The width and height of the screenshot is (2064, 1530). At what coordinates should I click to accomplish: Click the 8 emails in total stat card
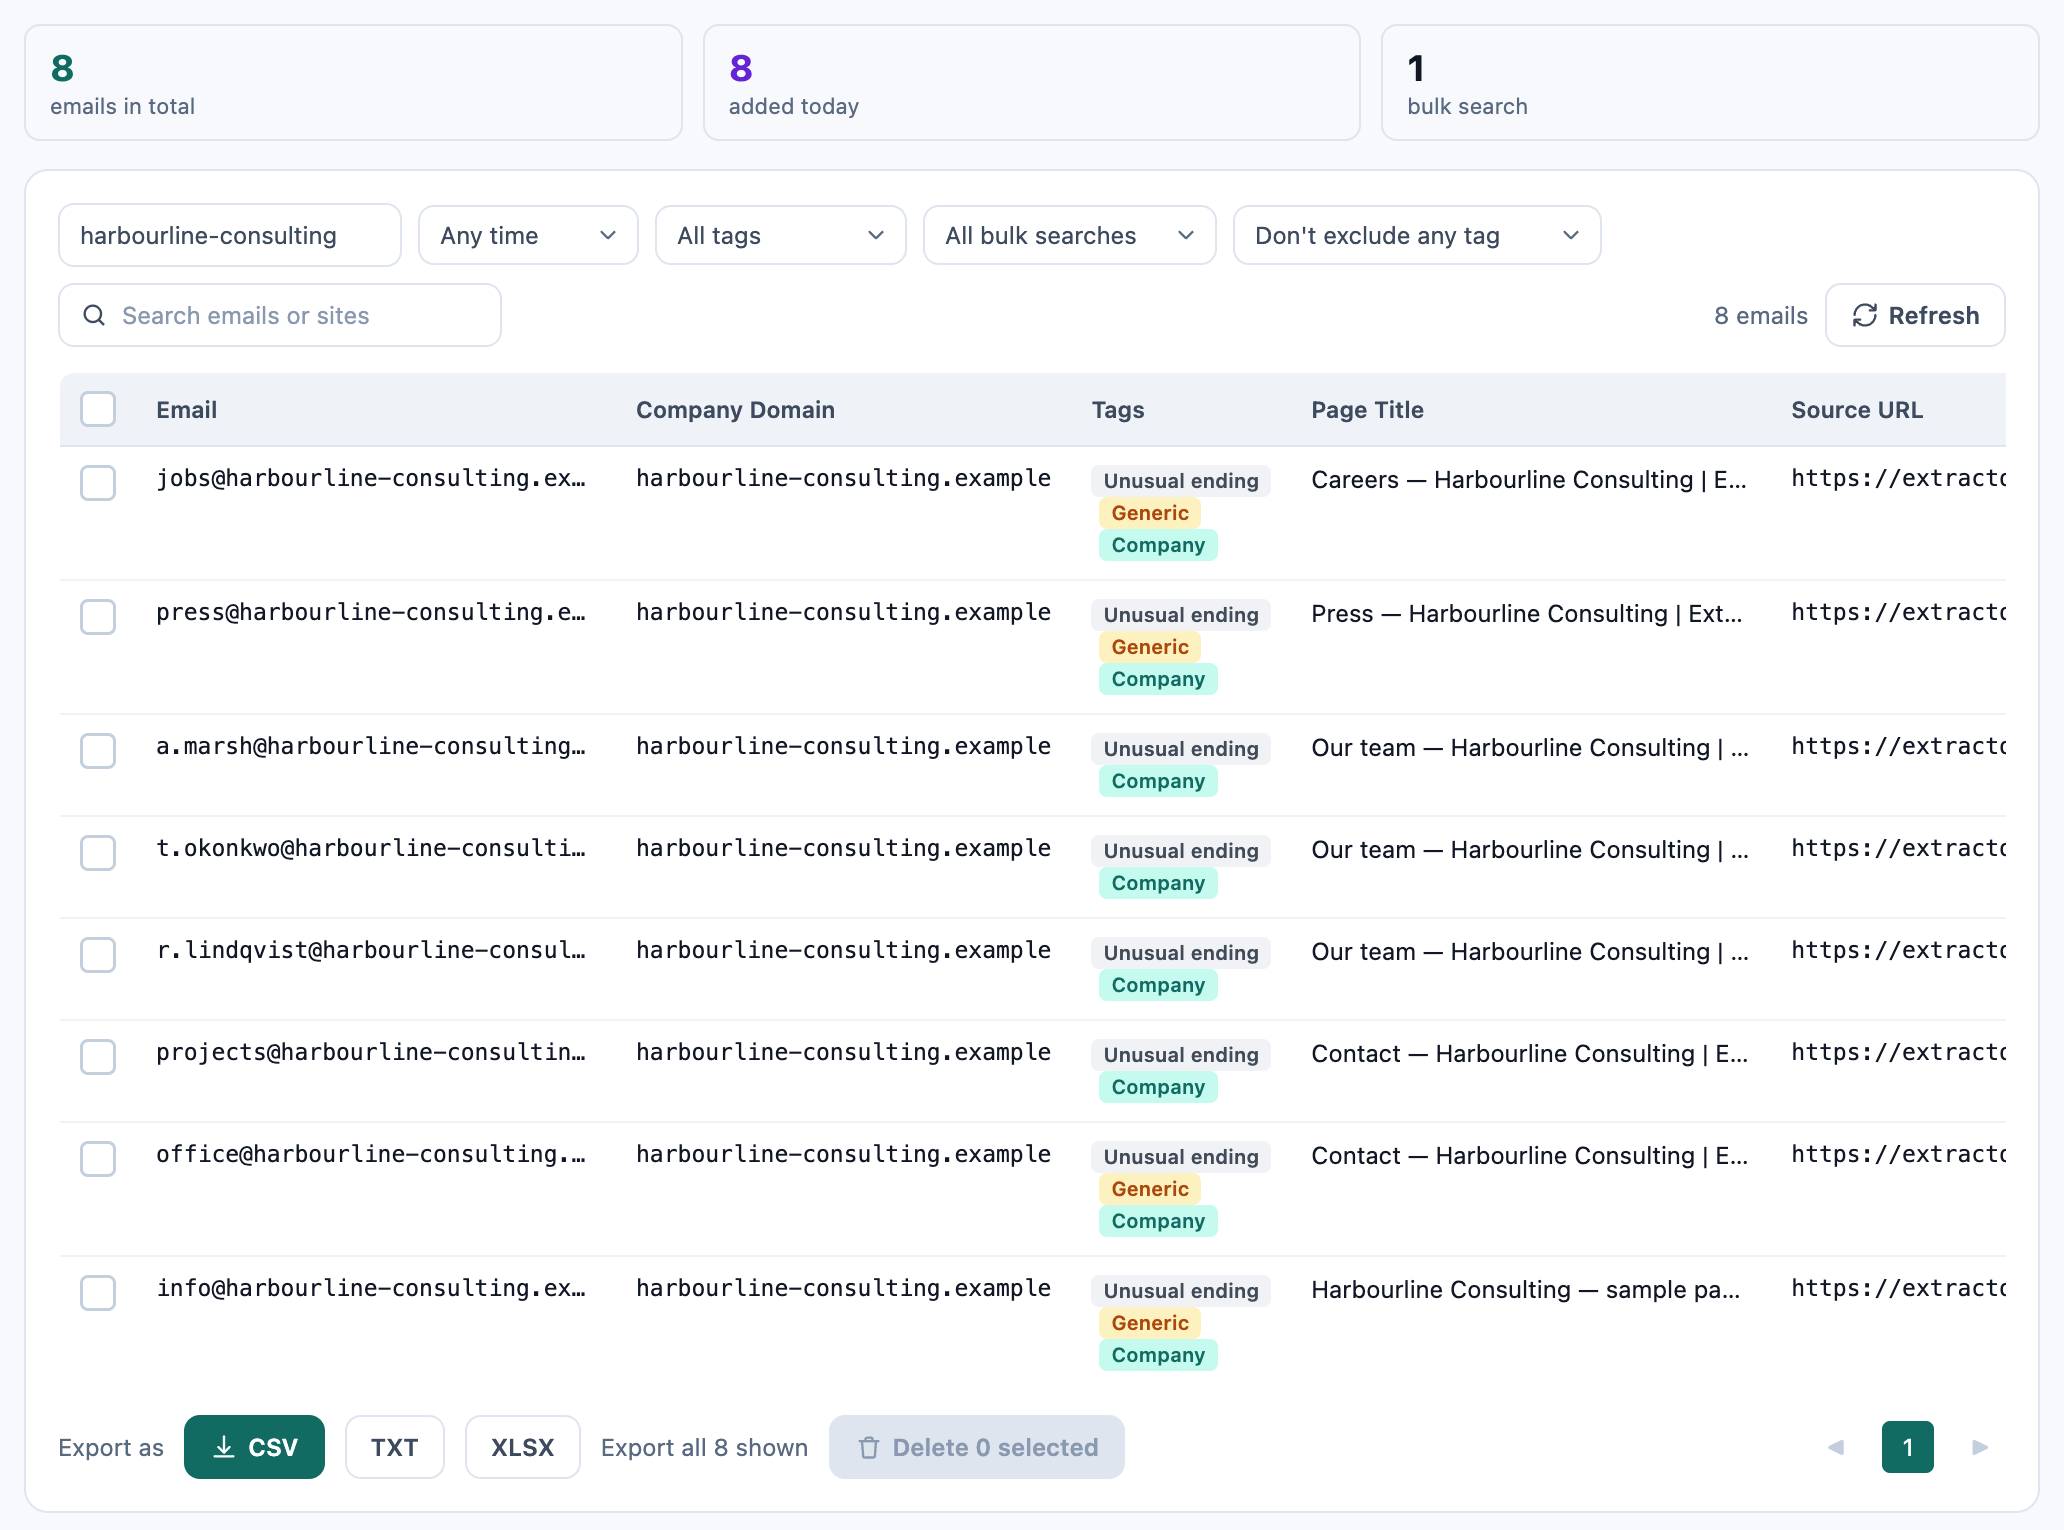tap(353, 83)
